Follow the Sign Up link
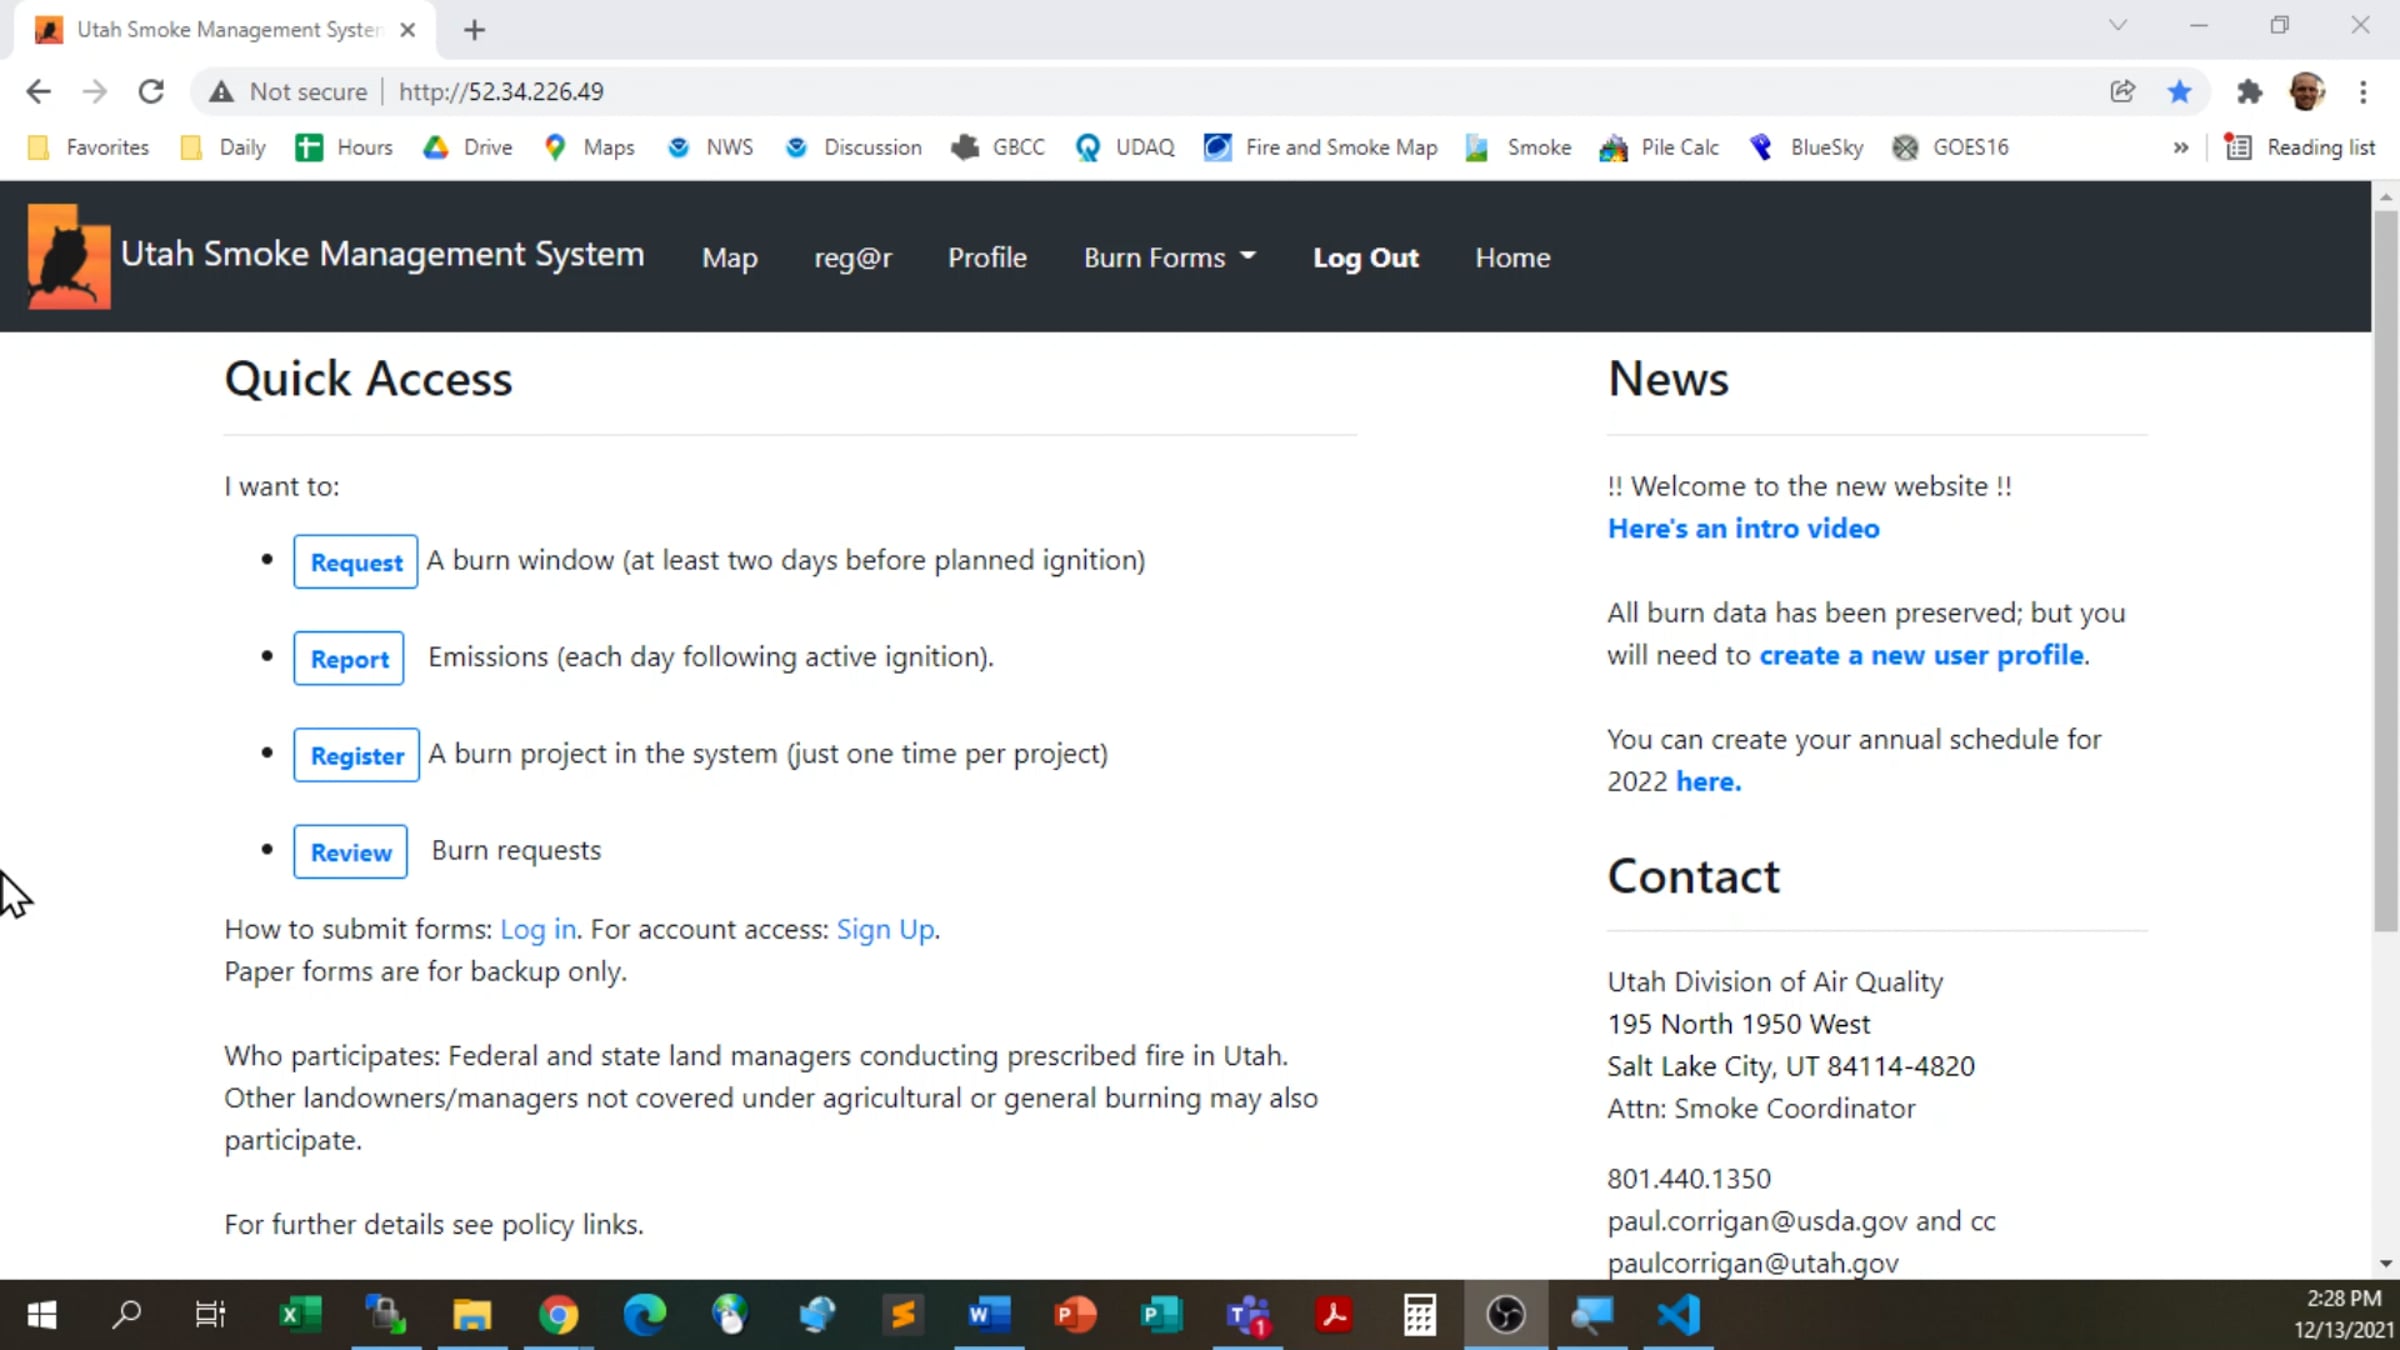Viewport: 2400px width, 1350px height. pos(885,930)
